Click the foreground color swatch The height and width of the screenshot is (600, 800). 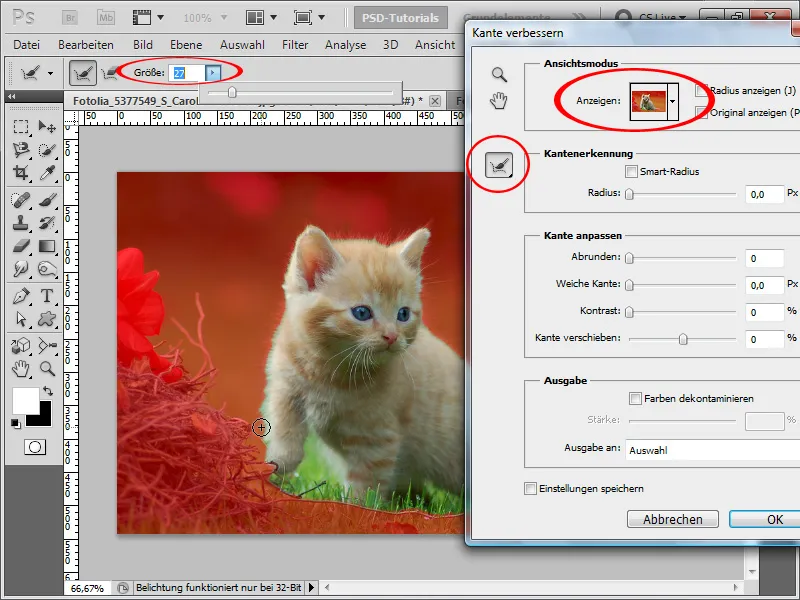click(x=24, y=401)
